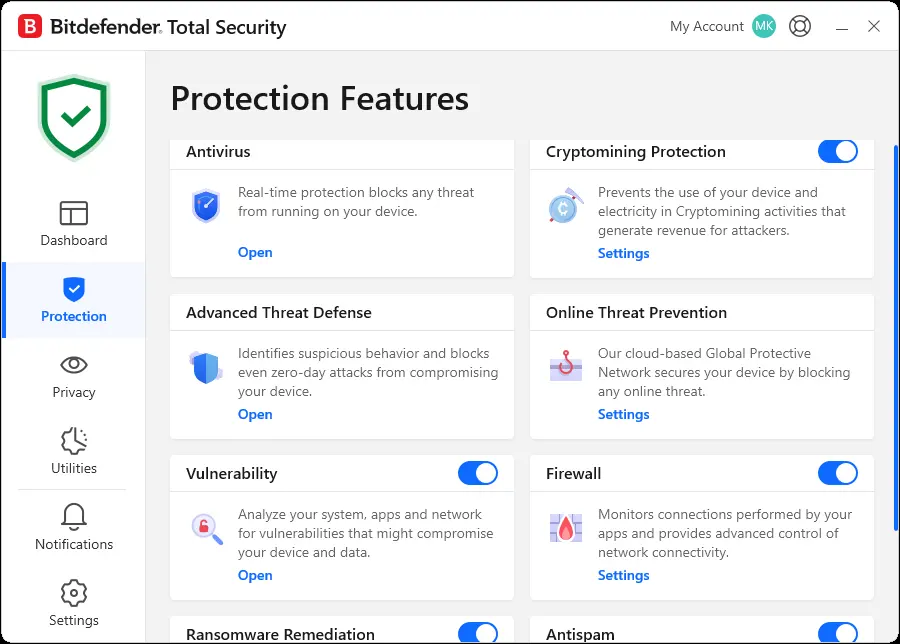Open the Dashboard sidebar icon

tap(73, 213)
